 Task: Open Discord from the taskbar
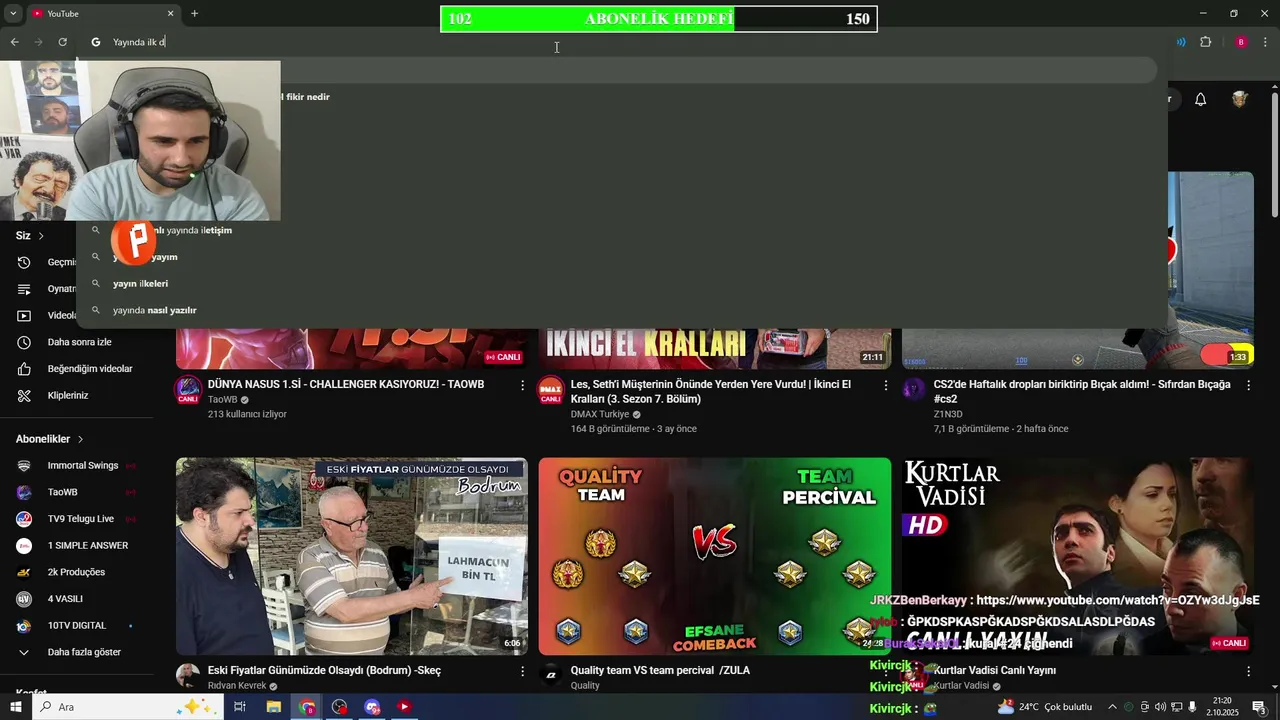click(372, 707)
